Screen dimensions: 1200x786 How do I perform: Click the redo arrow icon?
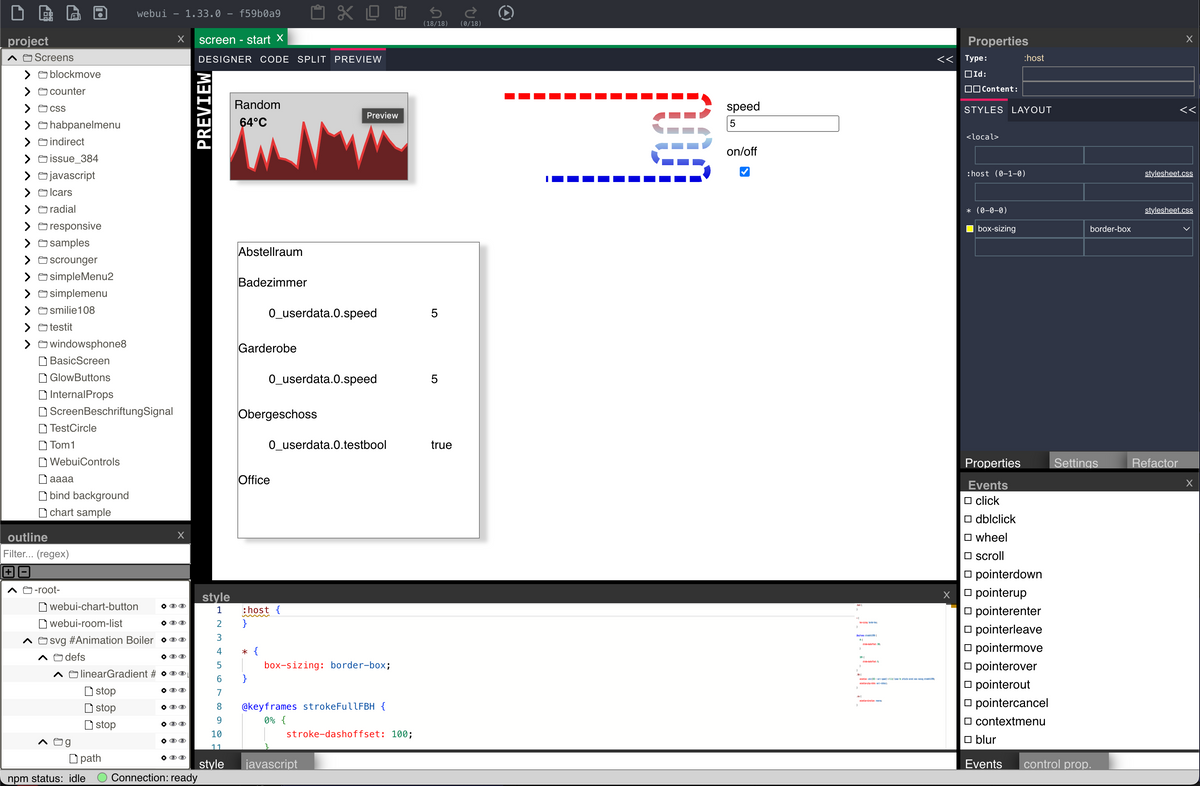pos(472,11)
